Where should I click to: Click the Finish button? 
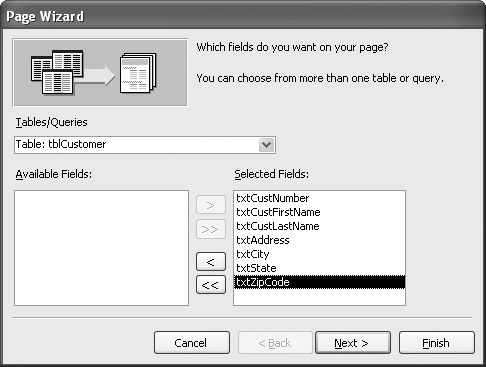click(437, 343)
